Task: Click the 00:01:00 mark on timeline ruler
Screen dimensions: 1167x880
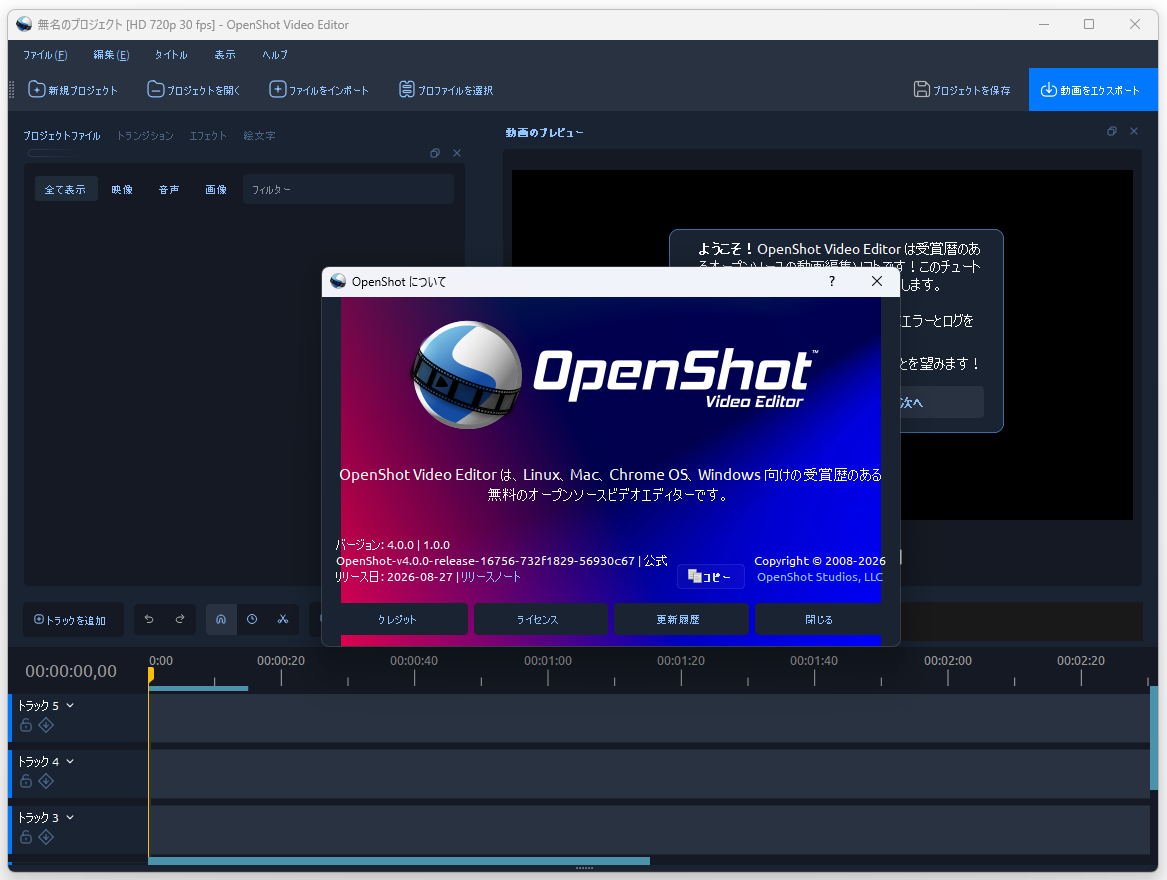Action: [548, 660]
